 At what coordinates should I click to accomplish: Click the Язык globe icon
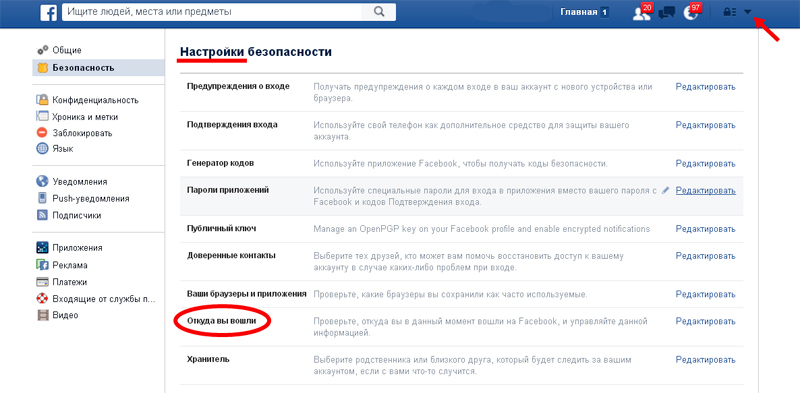pyautogui.click(x=42, y=149)
